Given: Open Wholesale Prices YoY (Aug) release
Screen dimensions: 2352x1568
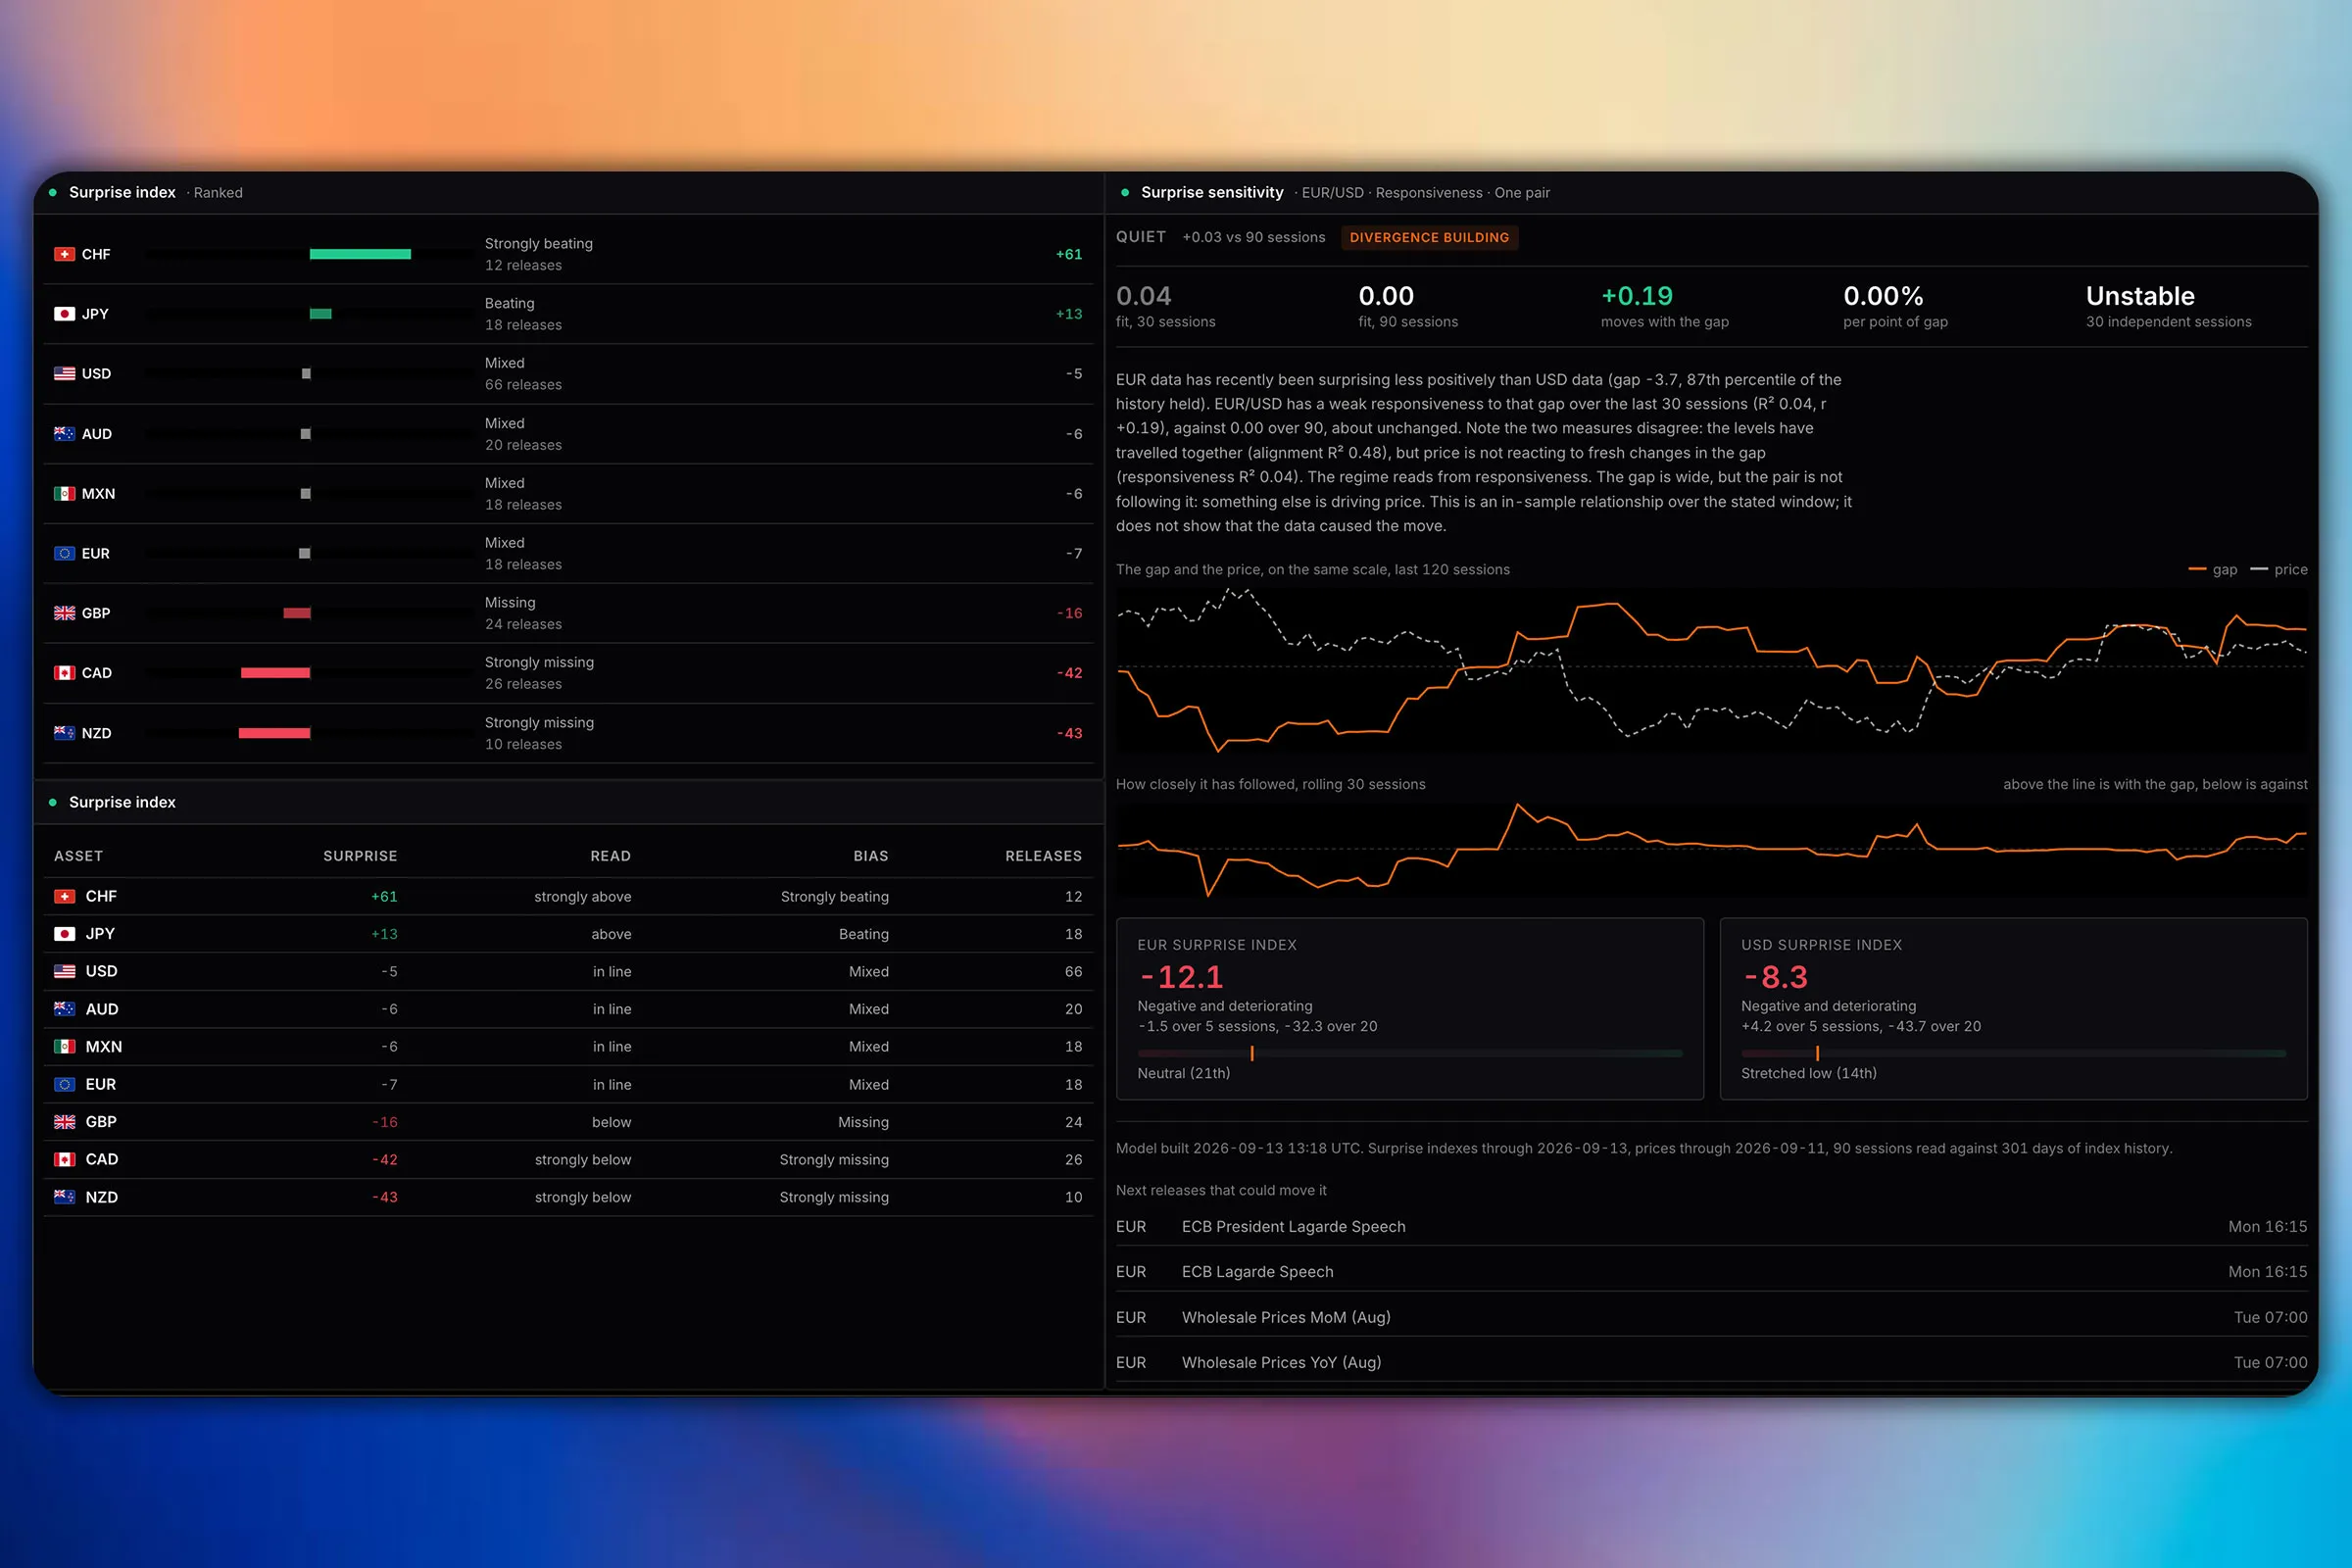Looking at the screenshot, I should click(1711, 1363).
